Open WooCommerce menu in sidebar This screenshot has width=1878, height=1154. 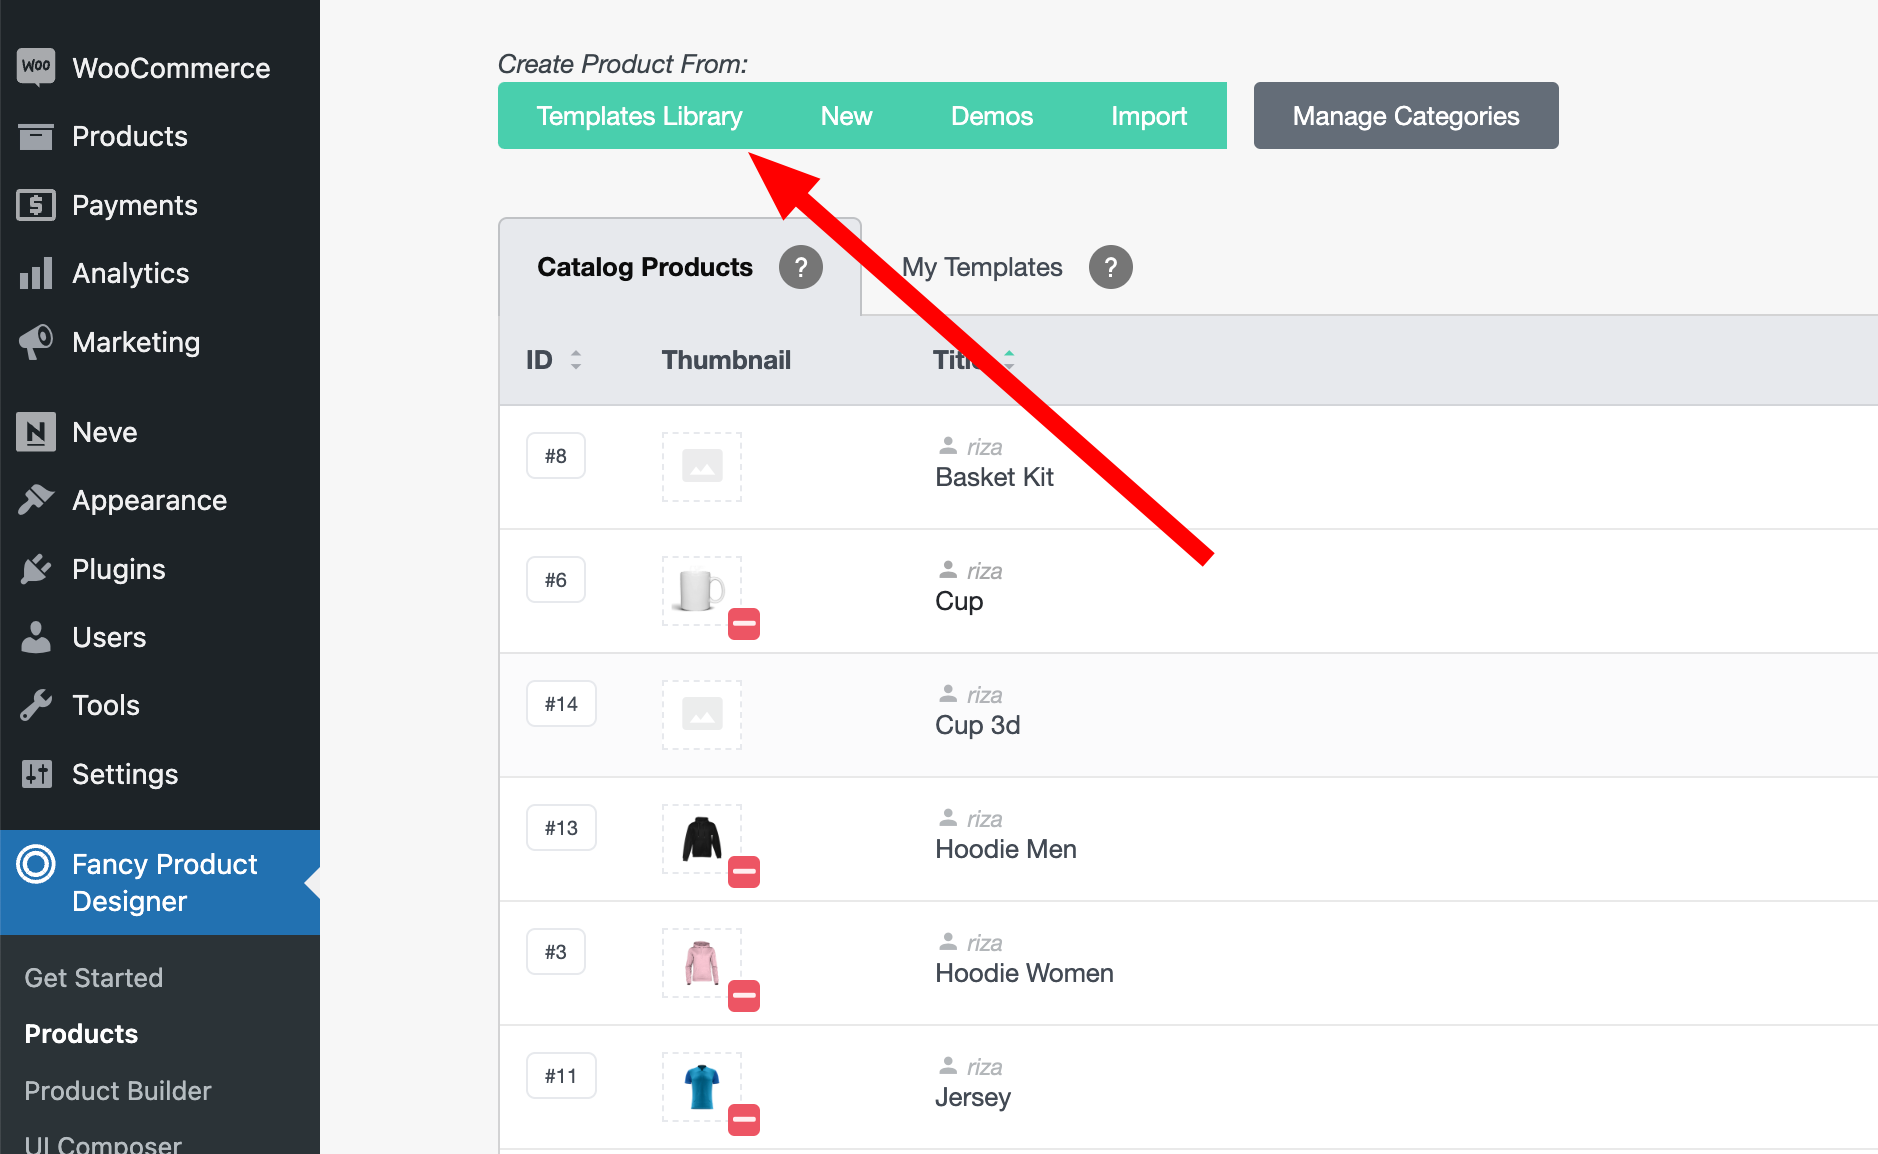click(160, 68)
